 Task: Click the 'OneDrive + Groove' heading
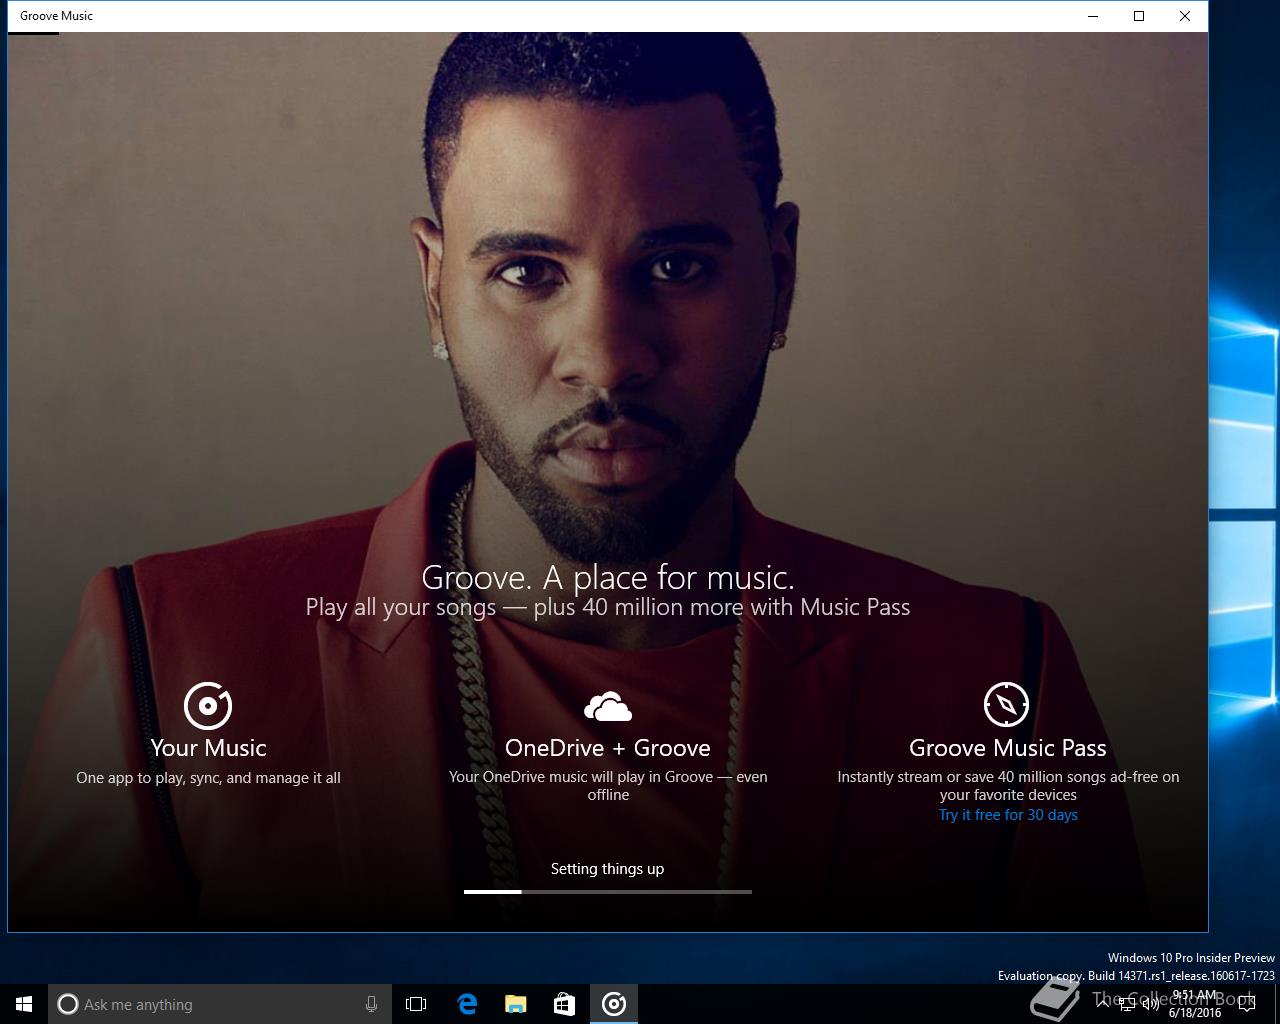pyautogui.click(x=608, y=748)
